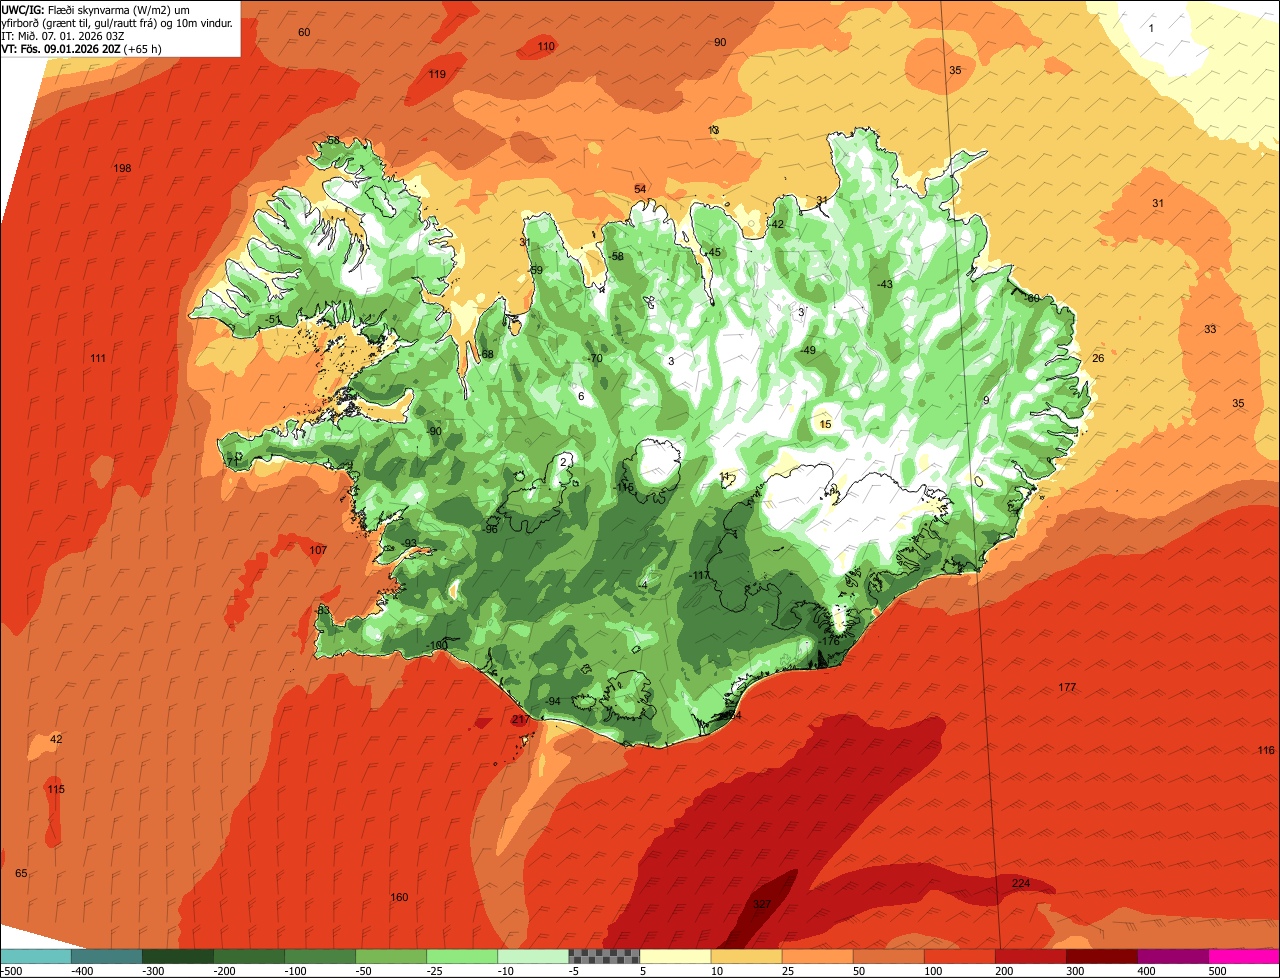Click the map value 54 off the north coast
Screen dimensions: 1280x978
click(640, 189)
